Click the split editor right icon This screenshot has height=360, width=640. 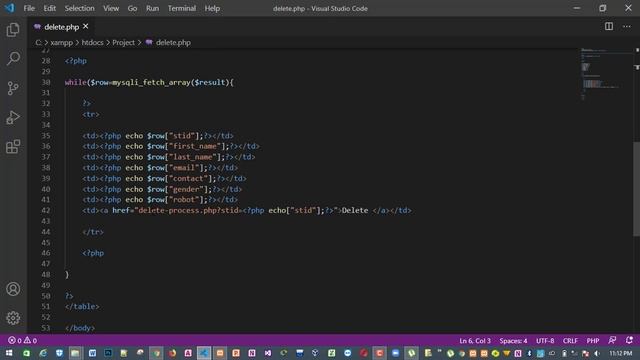click(x=609, y=27)
